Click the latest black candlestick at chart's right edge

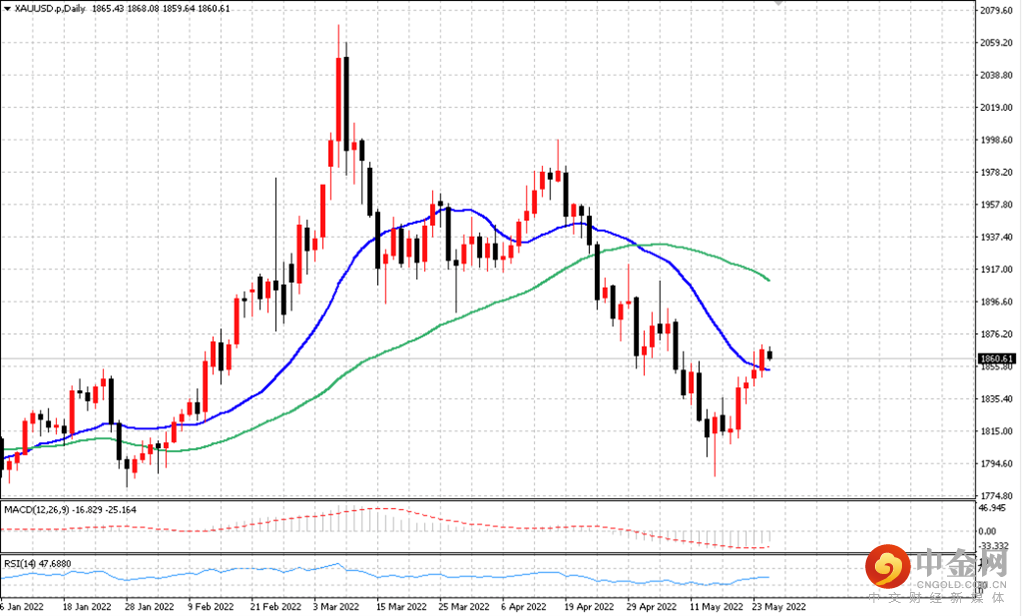770,354
